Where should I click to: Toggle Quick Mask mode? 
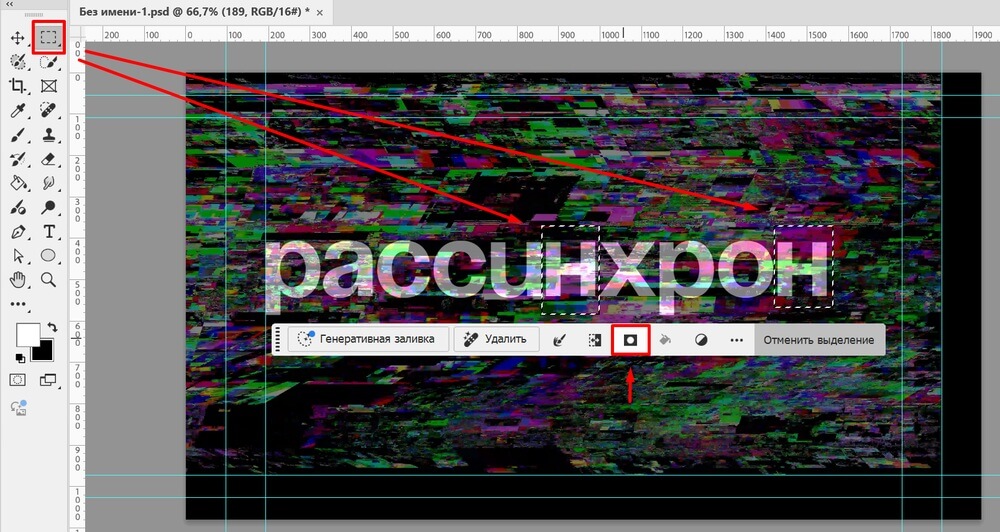[17, 380]
